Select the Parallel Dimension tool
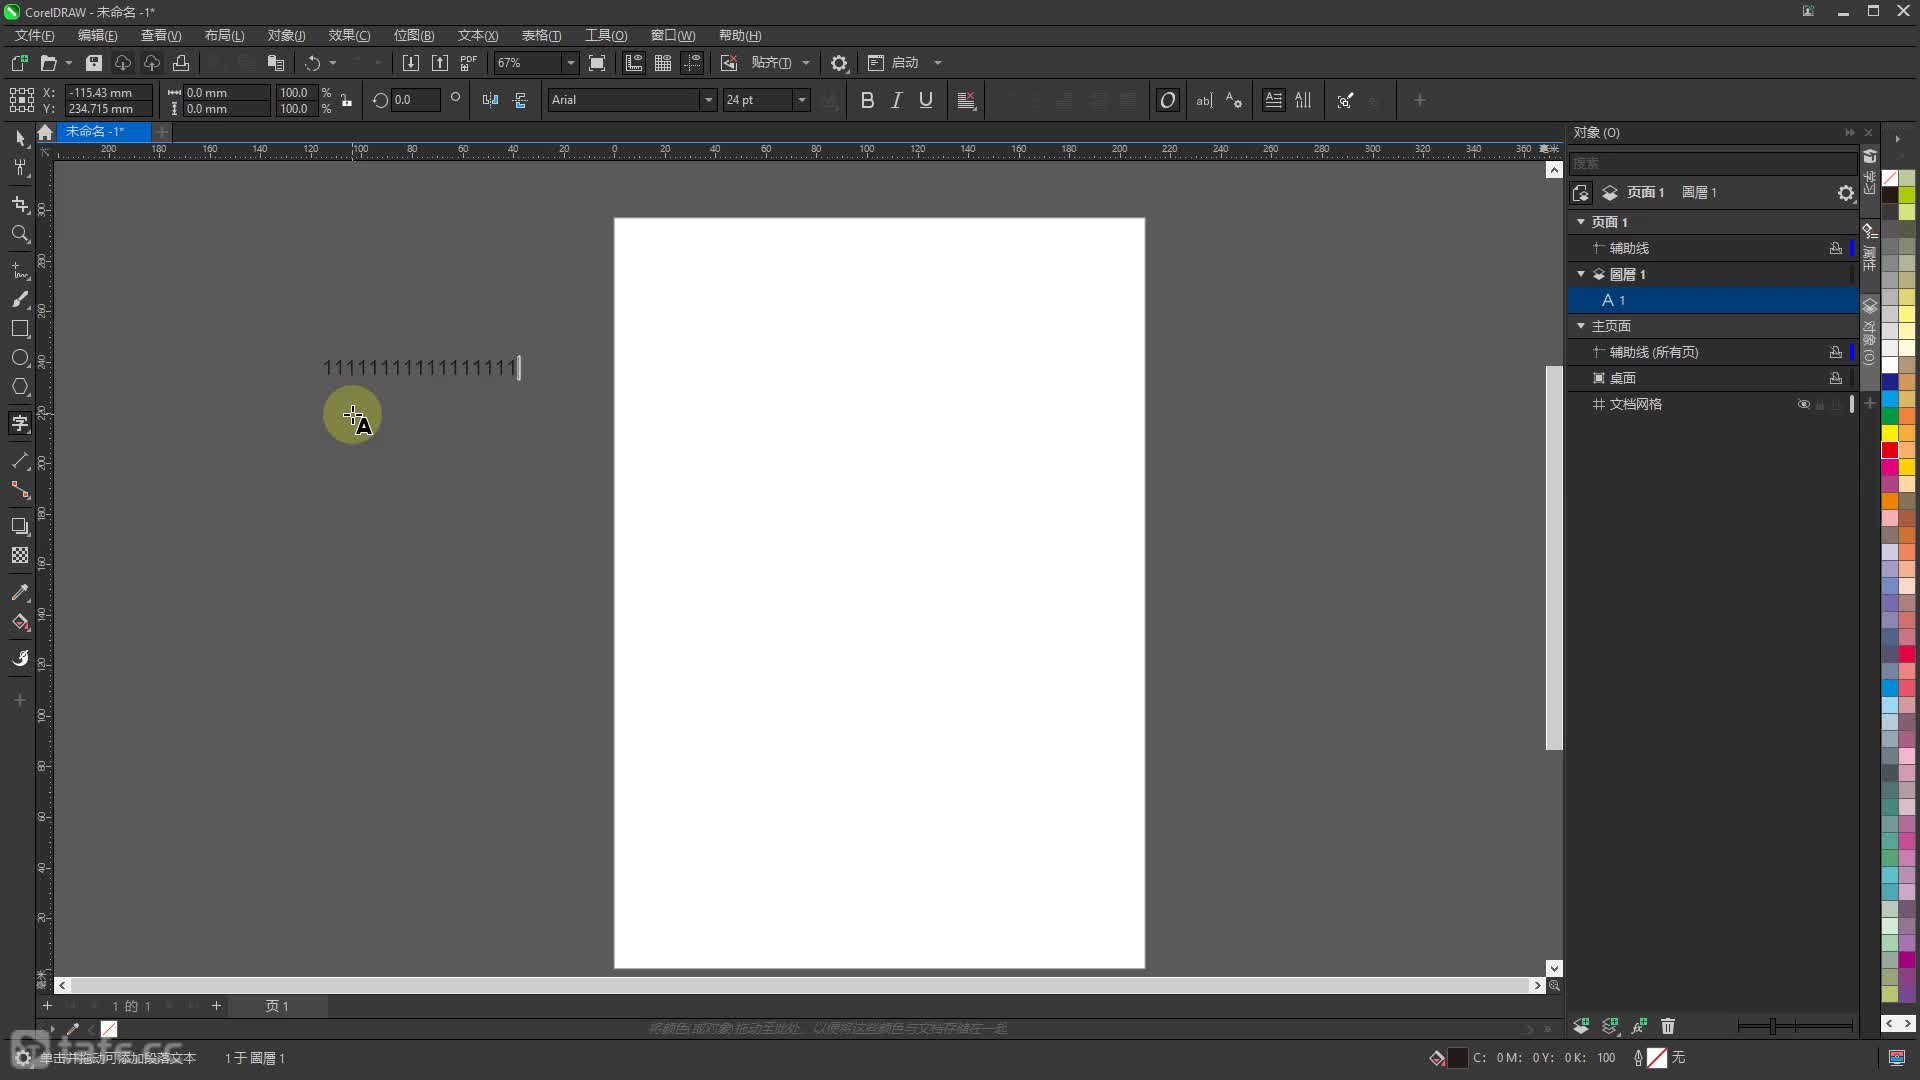The width and height of the screenshot is (1920, 1080). [x=20, y=461]
